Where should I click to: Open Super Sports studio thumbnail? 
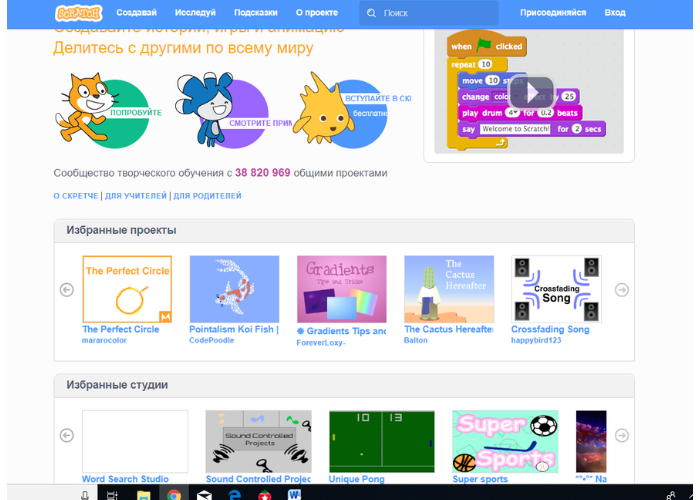coord(505,442)
